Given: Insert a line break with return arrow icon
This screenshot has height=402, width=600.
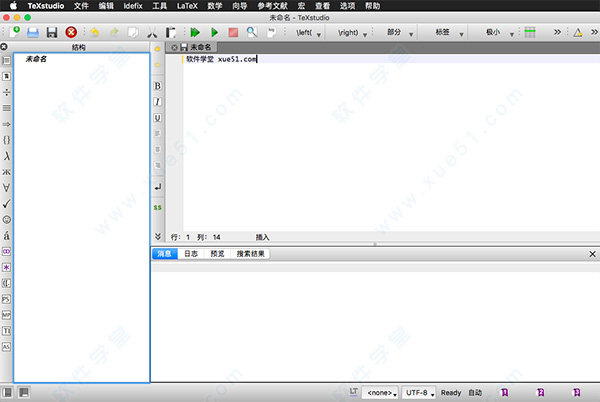Looking at the screenshot, I should (x=158, y=187).
